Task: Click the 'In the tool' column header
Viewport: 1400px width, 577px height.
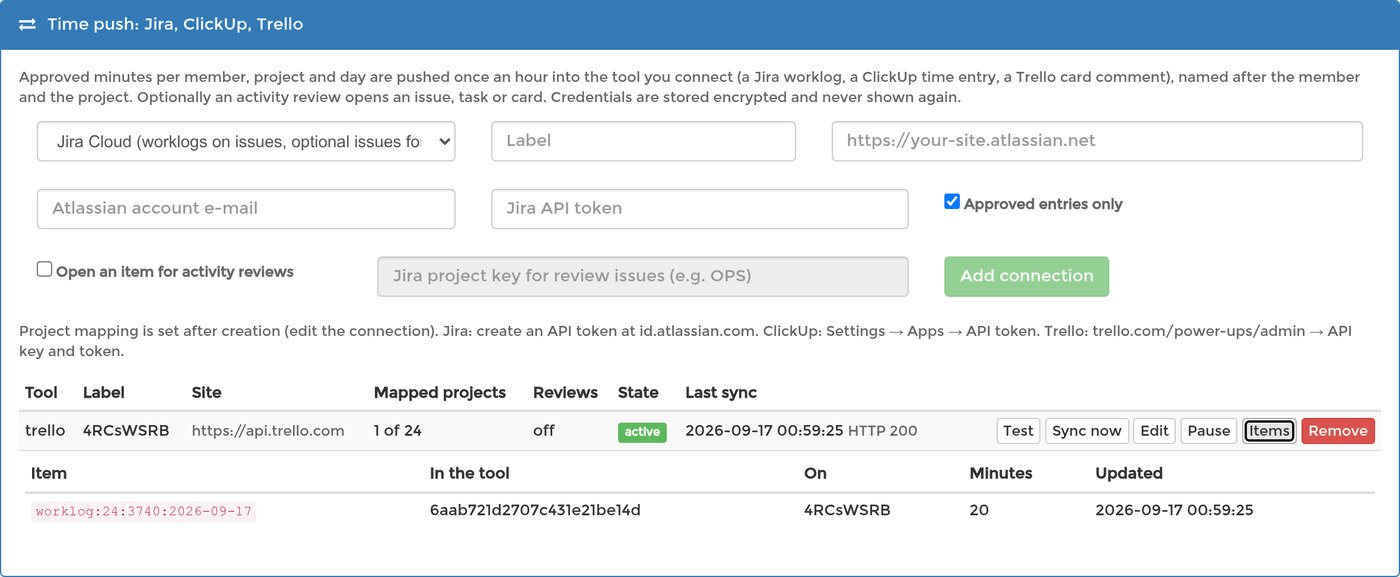Action: click(x=470, y=473)
